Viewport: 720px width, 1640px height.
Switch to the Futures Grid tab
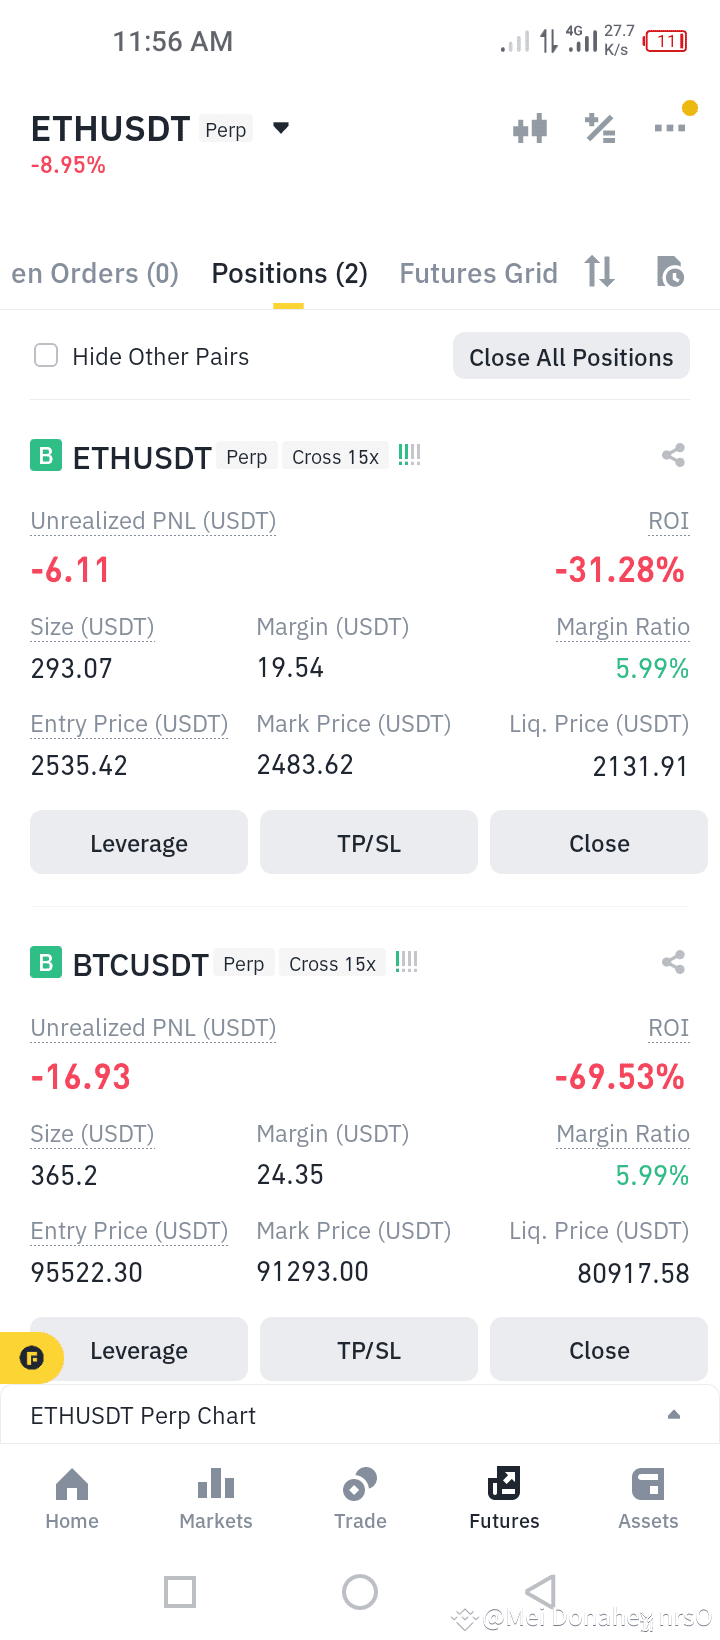coord(478,273)
